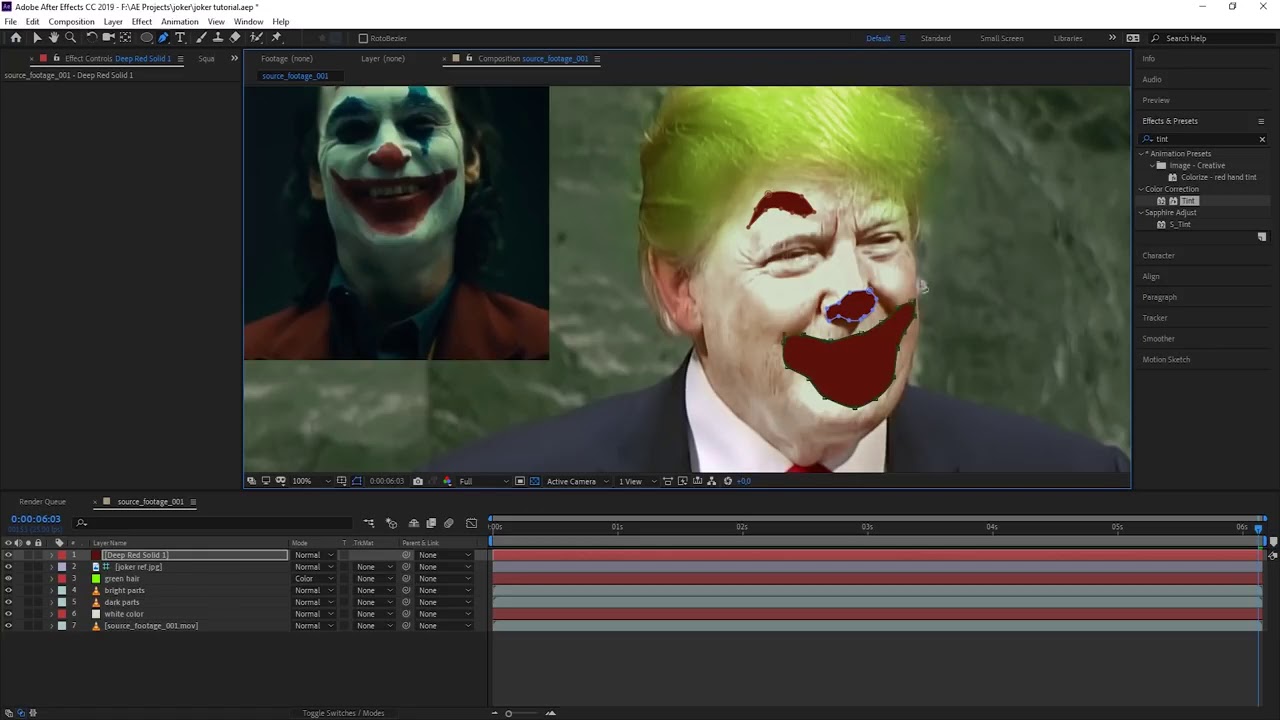Viewport: 1280px width, 720px height.
Task: Select the Unified Camera tool
Action: (x=108, y=38)
